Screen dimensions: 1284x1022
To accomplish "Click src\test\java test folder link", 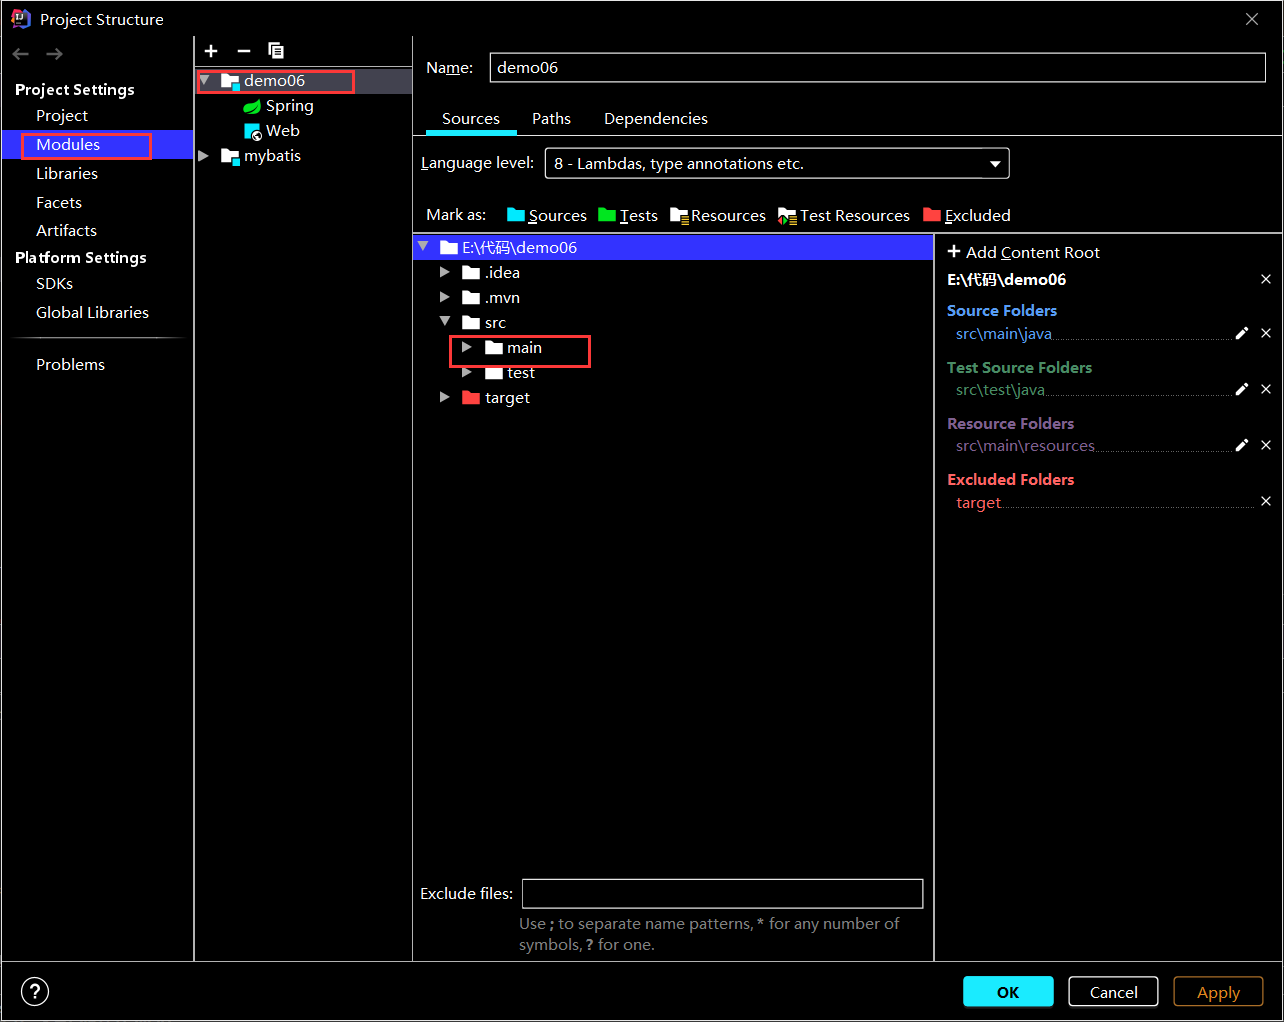I will [x=1000, y=390].
